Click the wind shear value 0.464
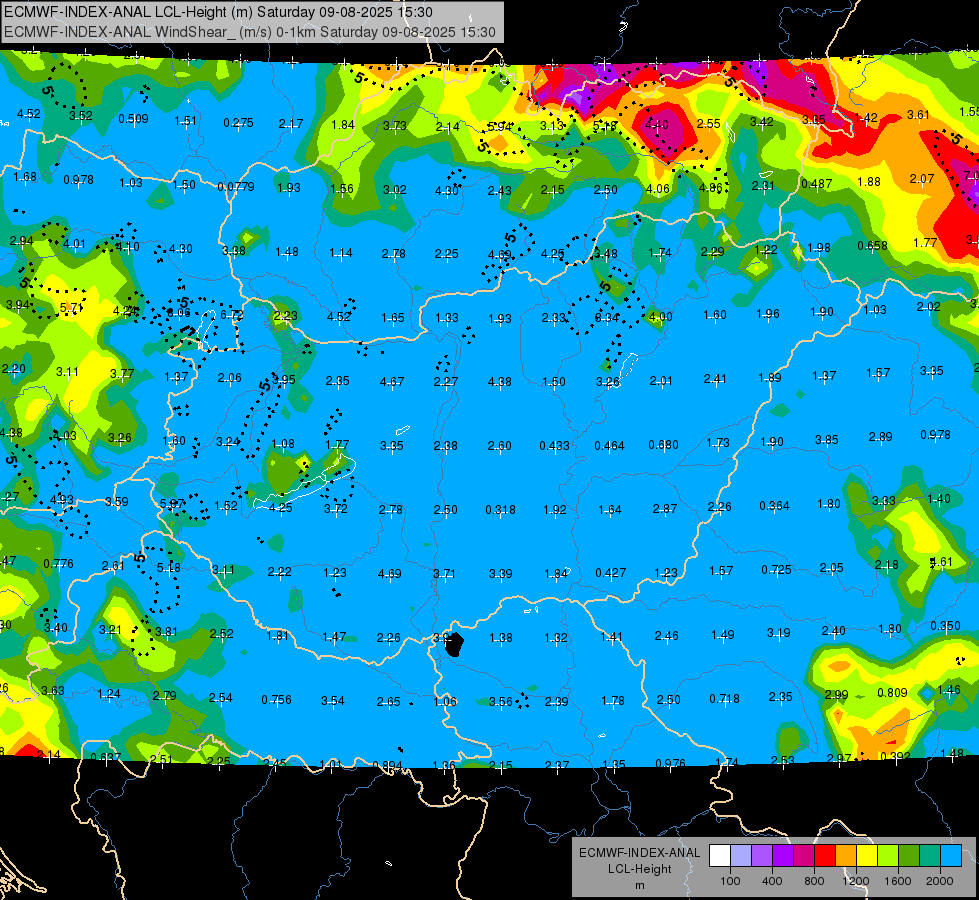Image resolution: width=979 pixels, height=900 pixels. (609, 445)
